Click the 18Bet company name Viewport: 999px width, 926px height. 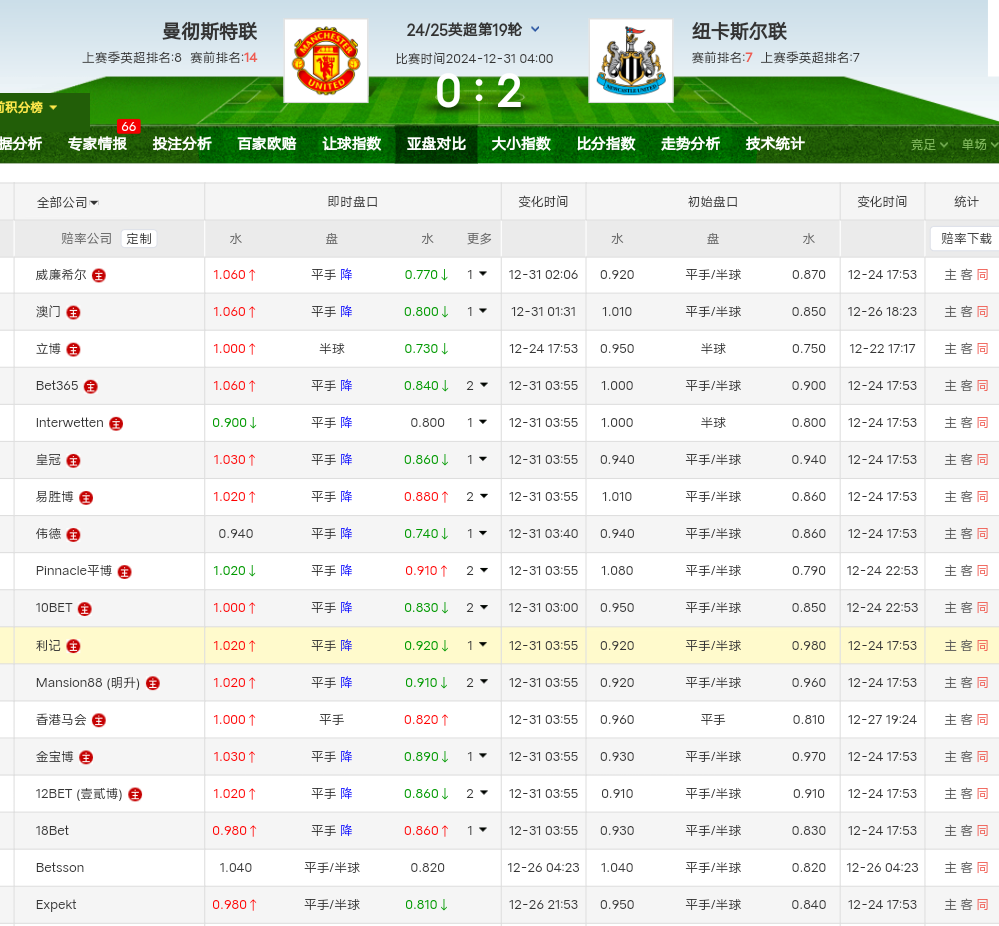pos(52,830)
